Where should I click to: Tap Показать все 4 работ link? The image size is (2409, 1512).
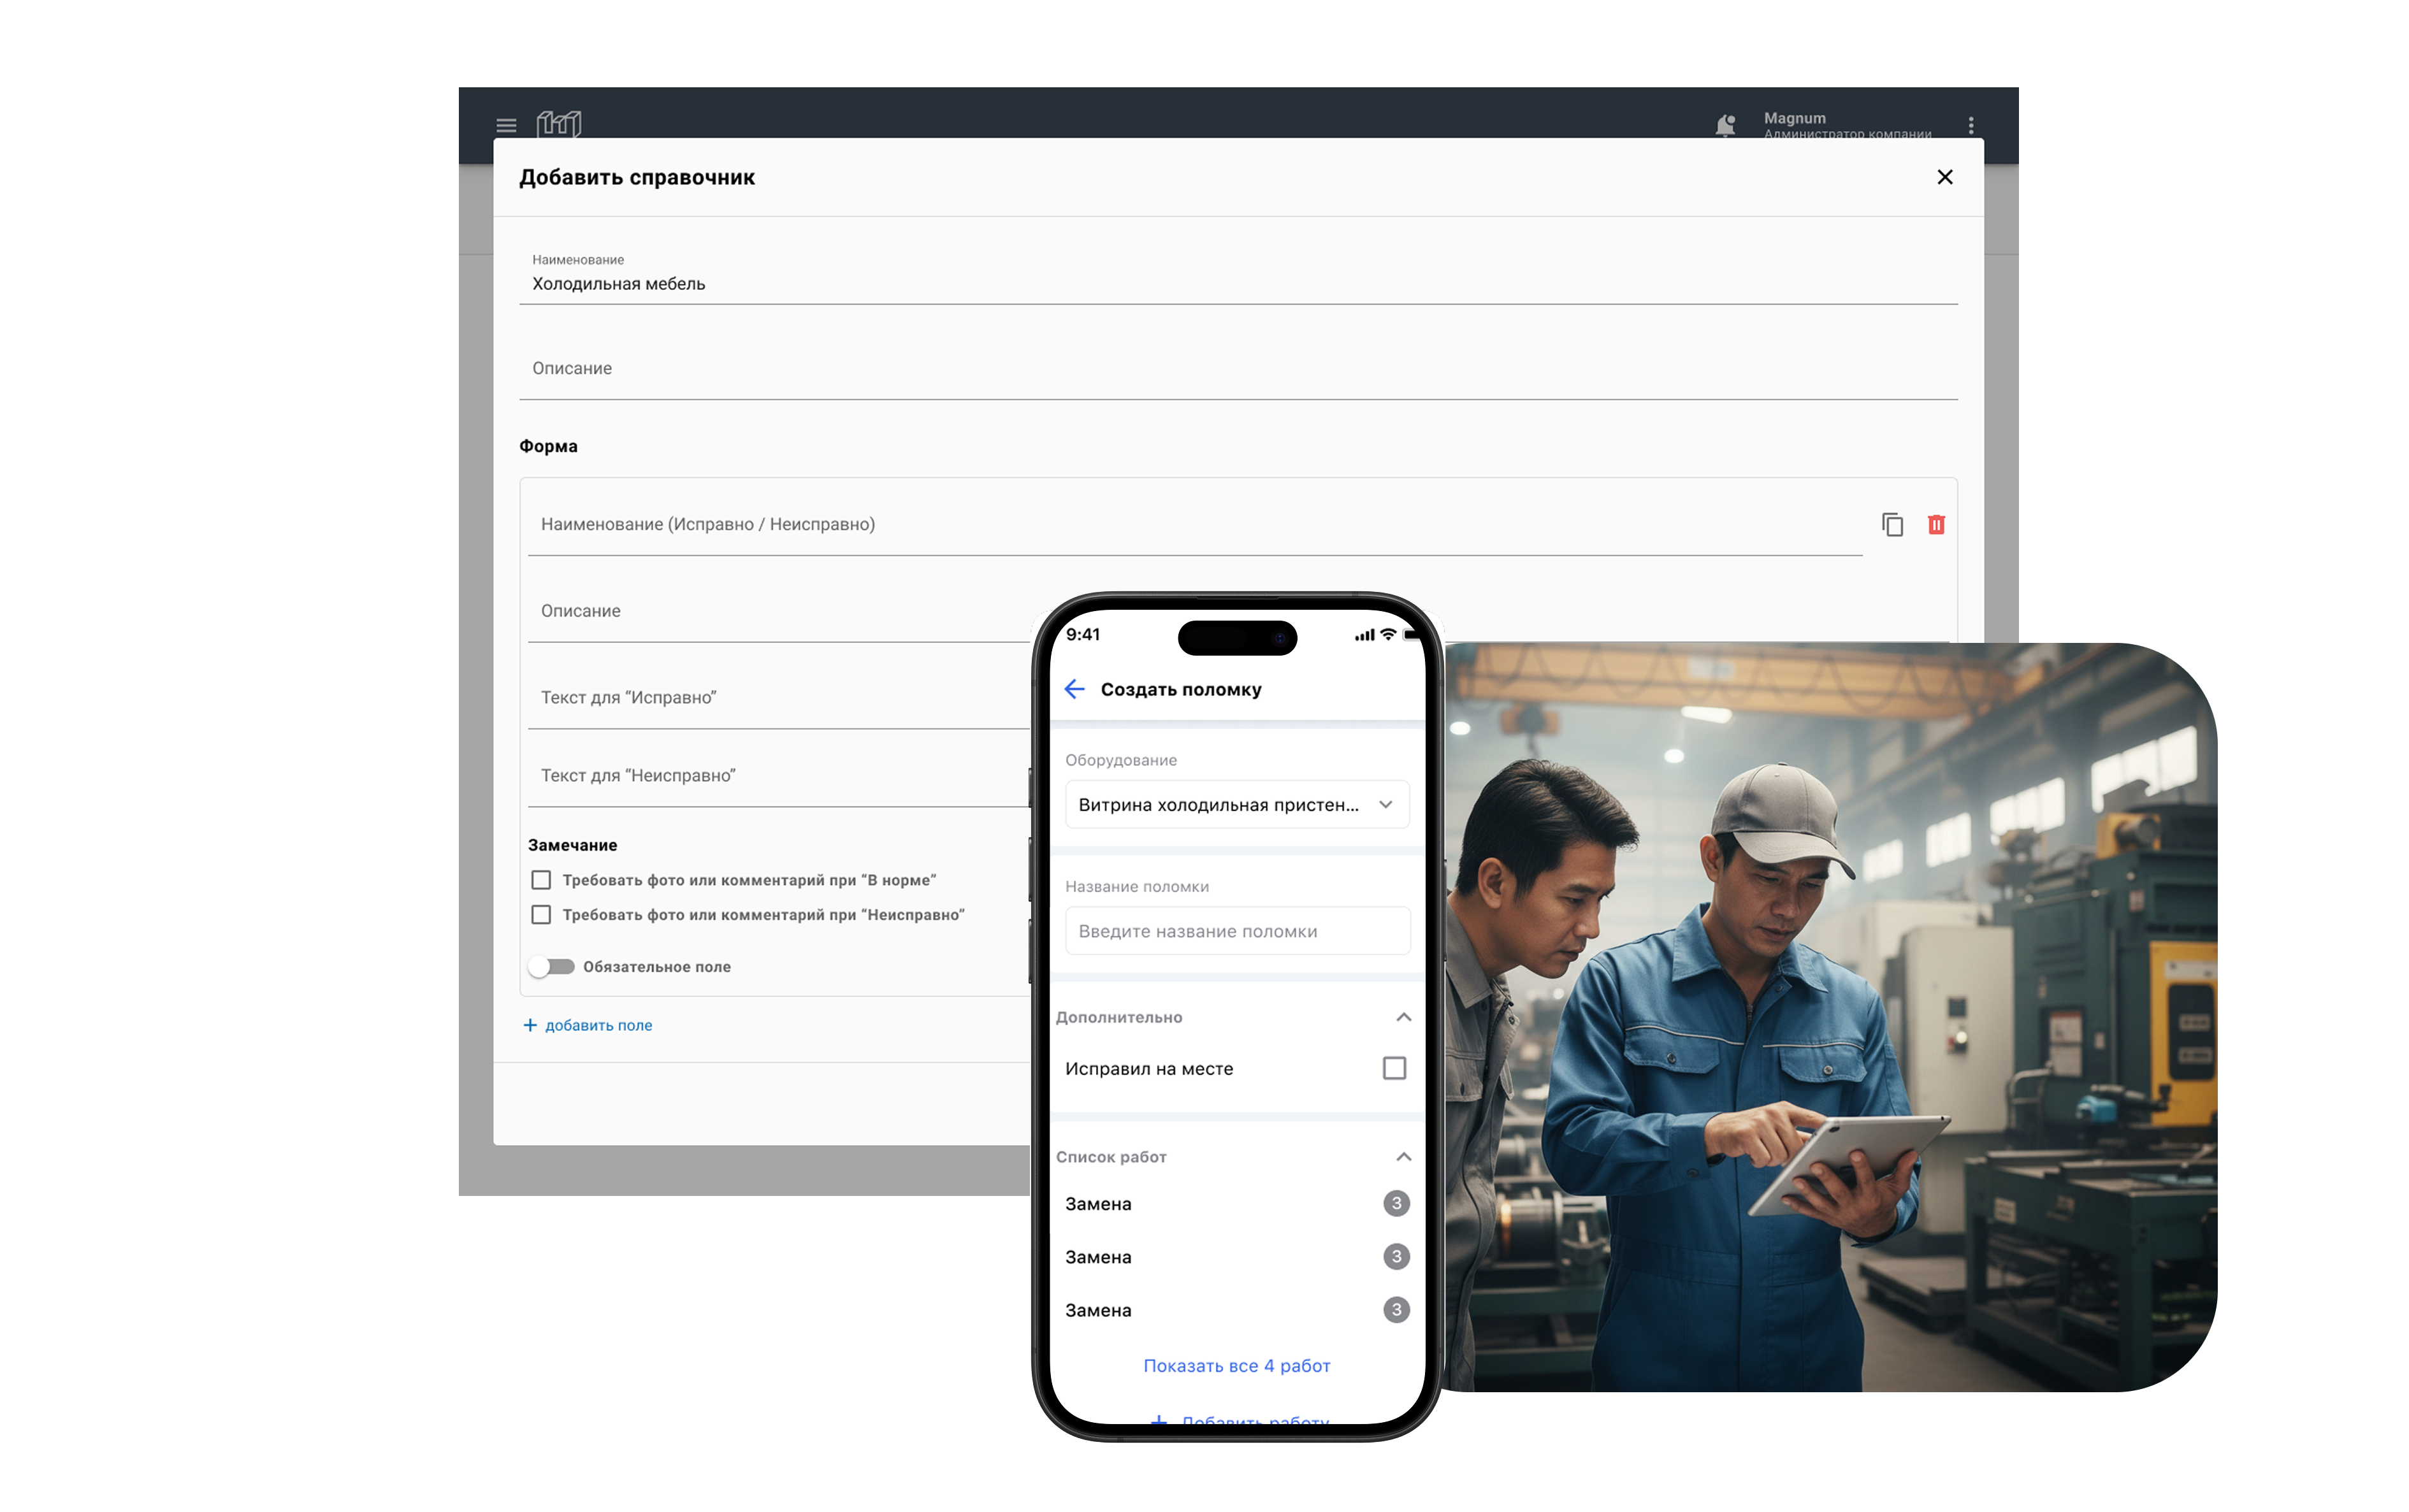1237,1366
